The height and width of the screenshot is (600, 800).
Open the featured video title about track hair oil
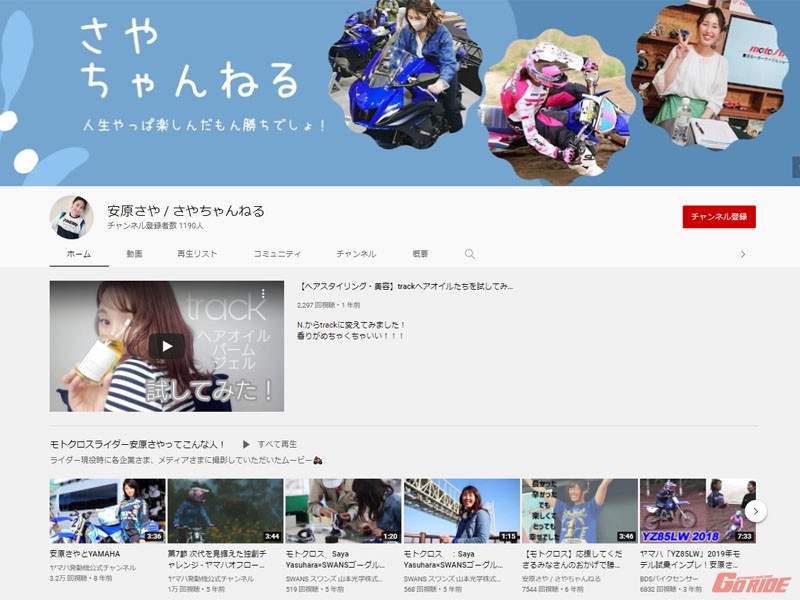[x=405, y=286]
